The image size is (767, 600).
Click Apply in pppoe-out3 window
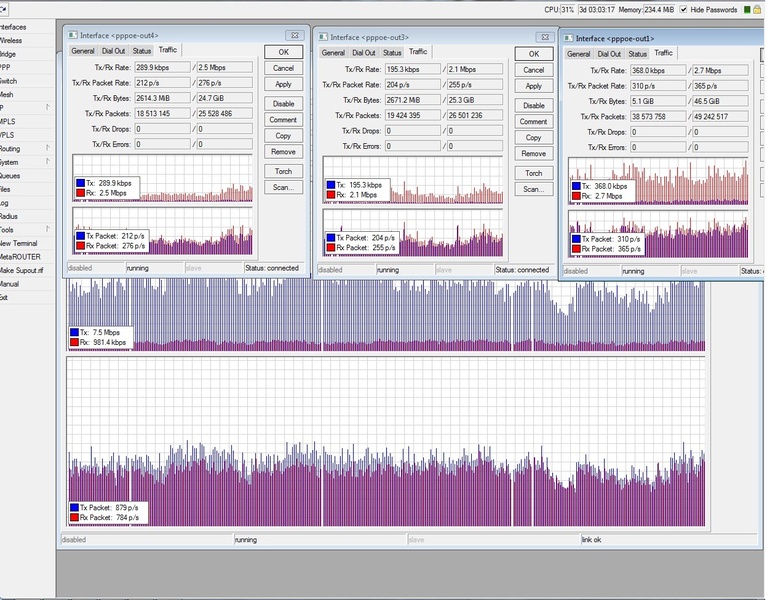534,86
